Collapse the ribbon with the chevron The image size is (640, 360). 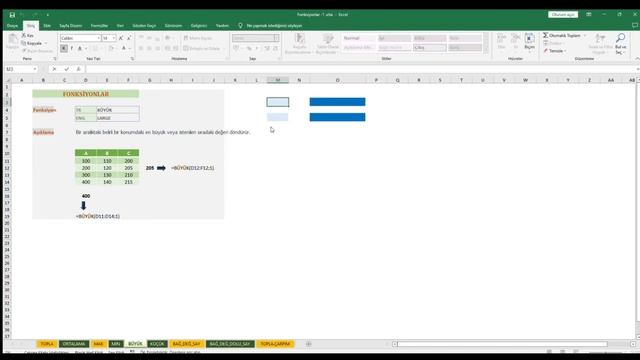click(636, 59)
